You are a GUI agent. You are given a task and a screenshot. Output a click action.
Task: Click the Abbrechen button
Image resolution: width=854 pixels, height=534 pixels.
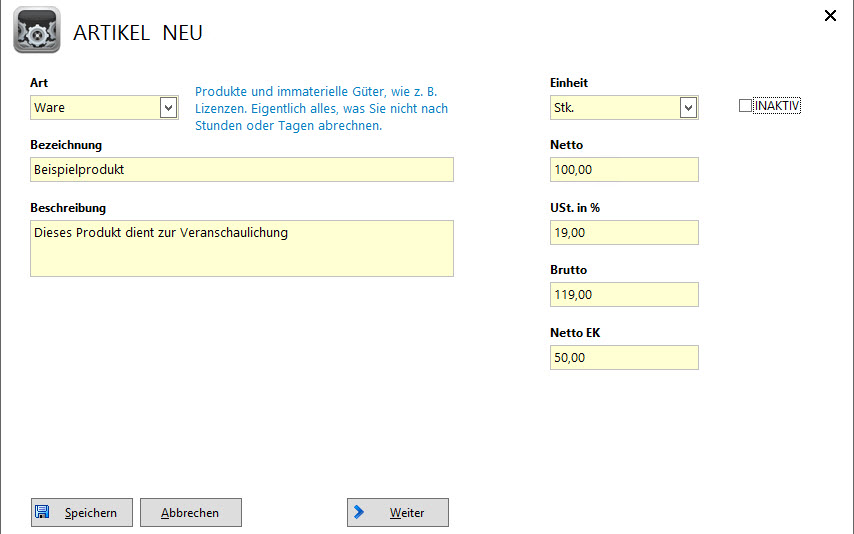[191, 513]
